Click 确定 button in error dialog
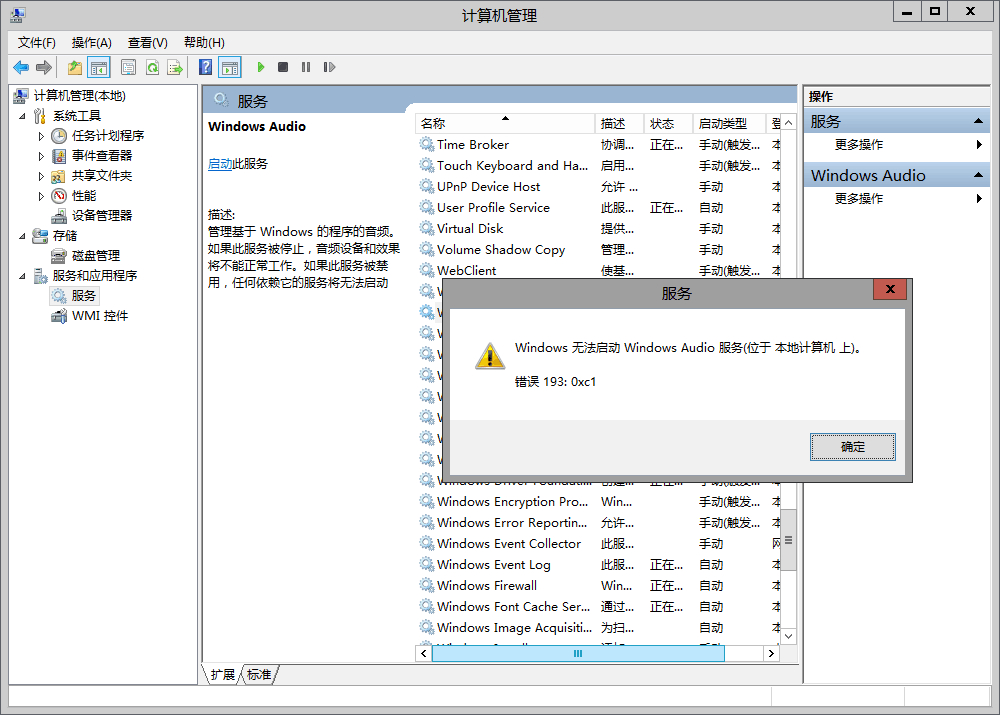 853,447
